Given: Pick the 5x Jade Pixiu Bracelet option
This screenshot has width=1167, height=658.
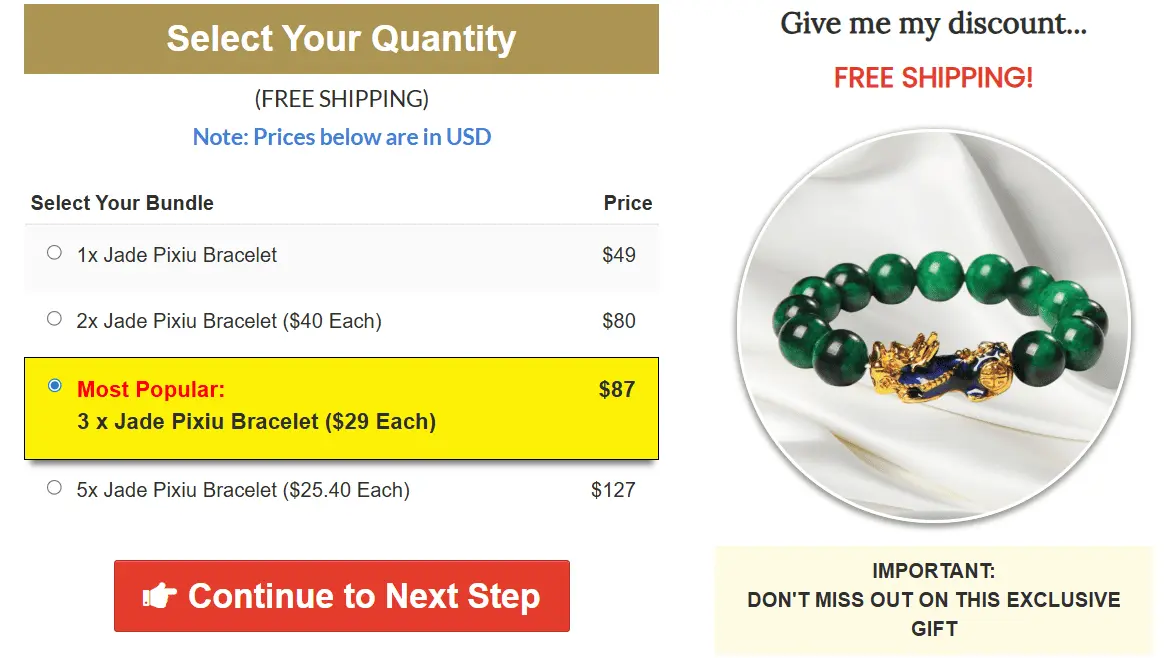Looking at the screenshot, I should [54, 487].
